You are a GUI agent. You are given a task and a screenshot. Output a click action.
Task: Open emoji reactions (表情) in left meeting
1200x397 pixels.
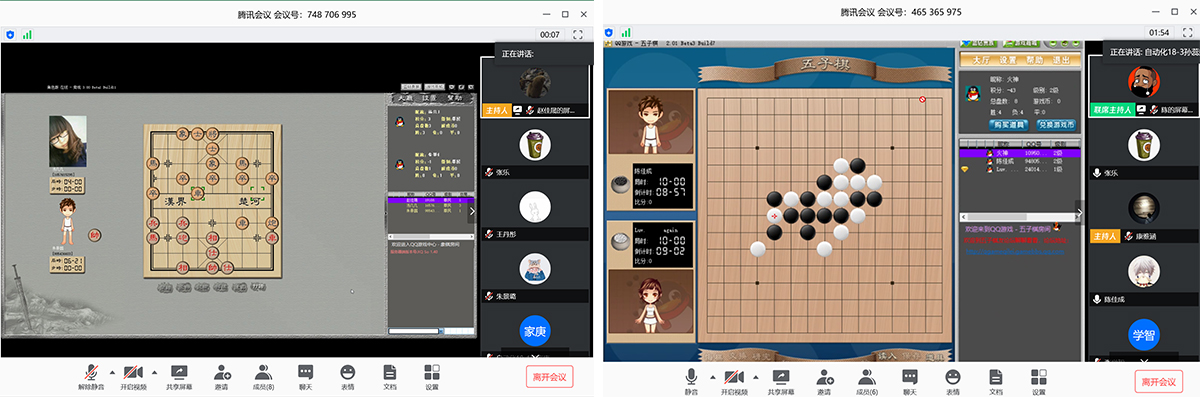click(x=347, y=378)
